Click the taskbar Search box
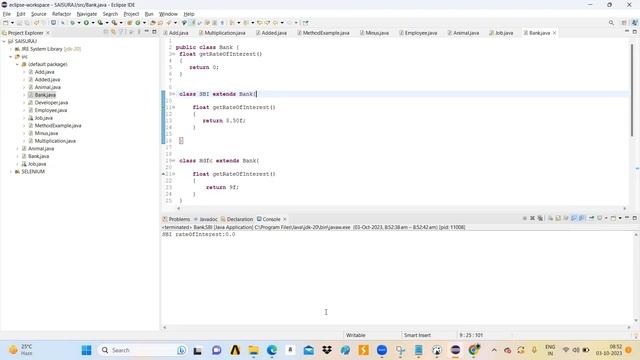This screenshot has width=640, height=360. [143, 350]
